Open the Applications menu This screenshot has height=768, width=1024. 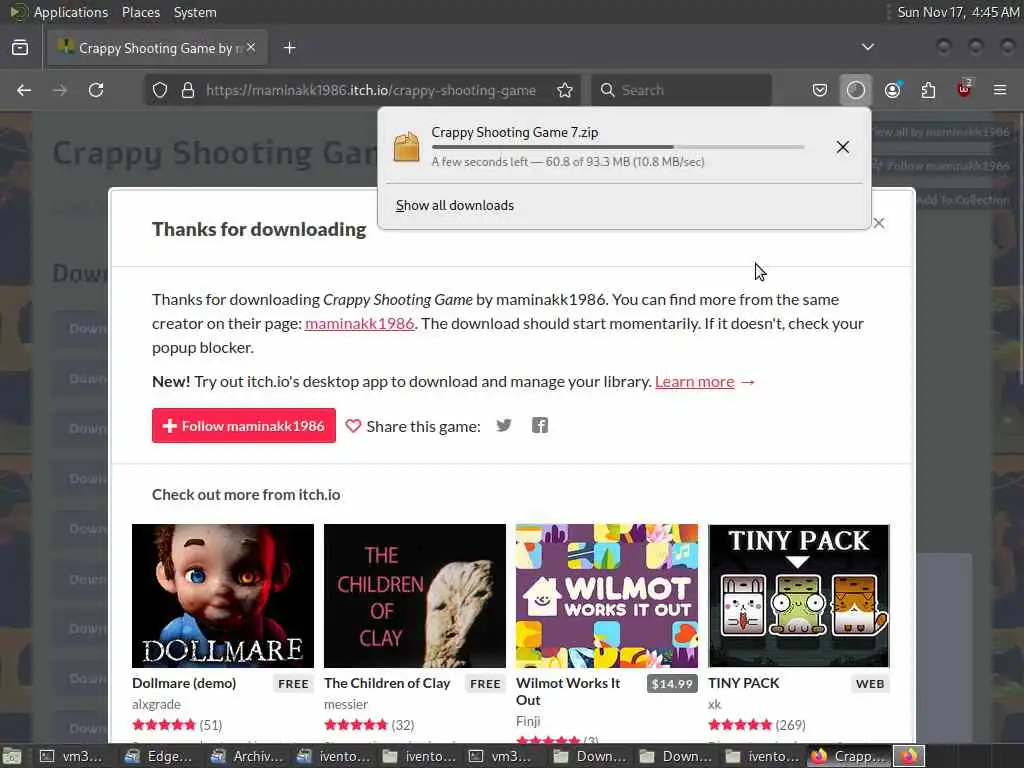point(71,12)
